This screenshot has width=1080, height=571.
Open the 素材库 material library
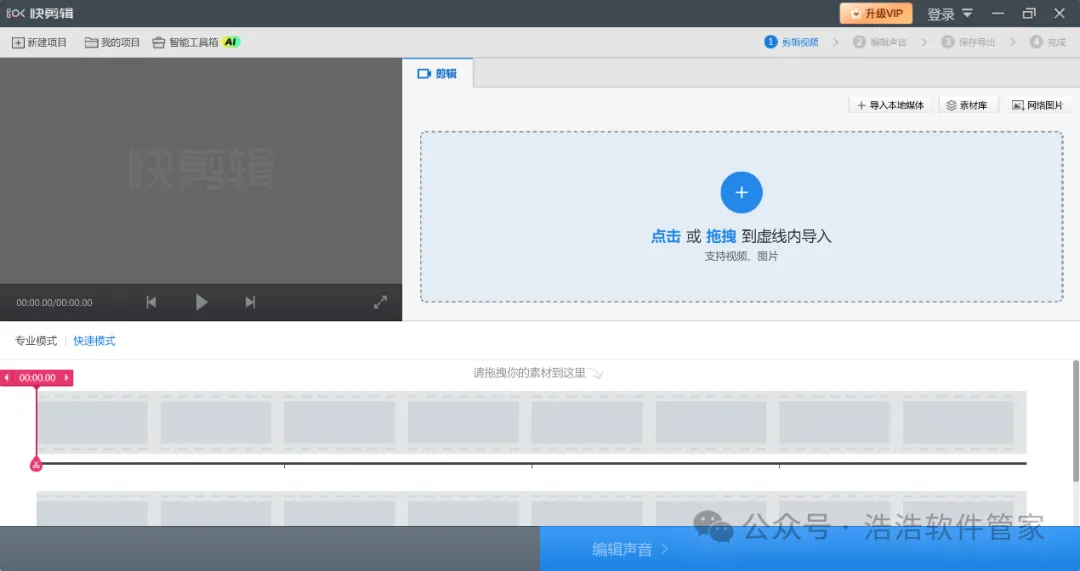pyautogui.click(x=967, y=105)
